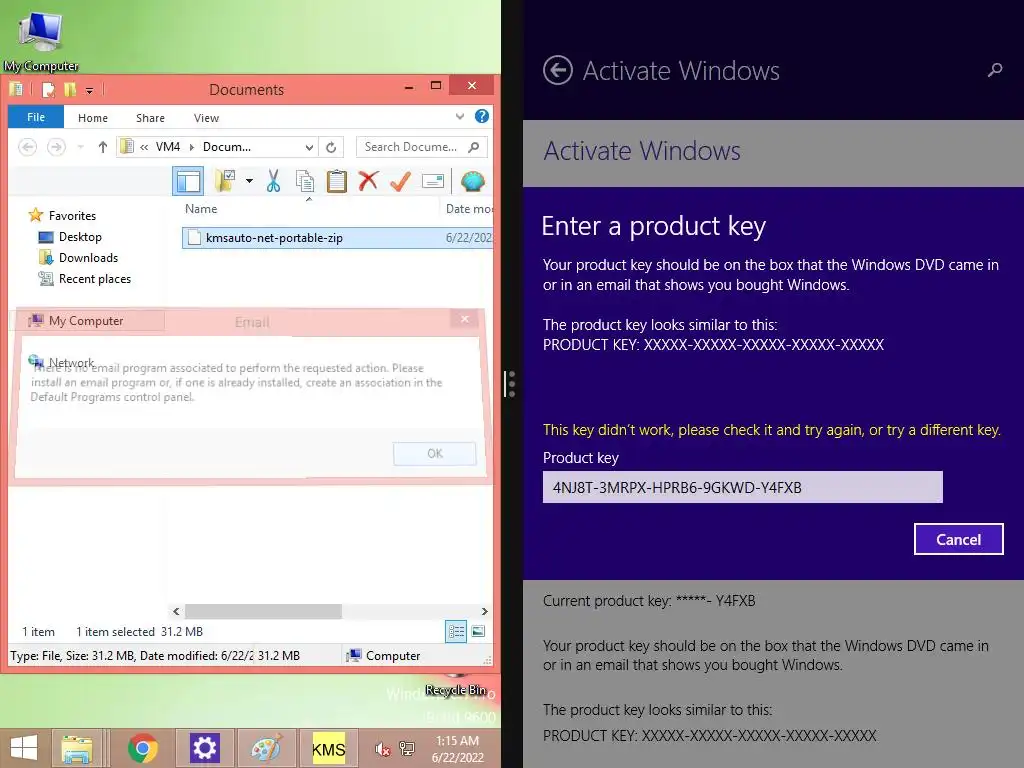Select OK in the Email dialog
Screen dimensions: 1024x768
434,453
